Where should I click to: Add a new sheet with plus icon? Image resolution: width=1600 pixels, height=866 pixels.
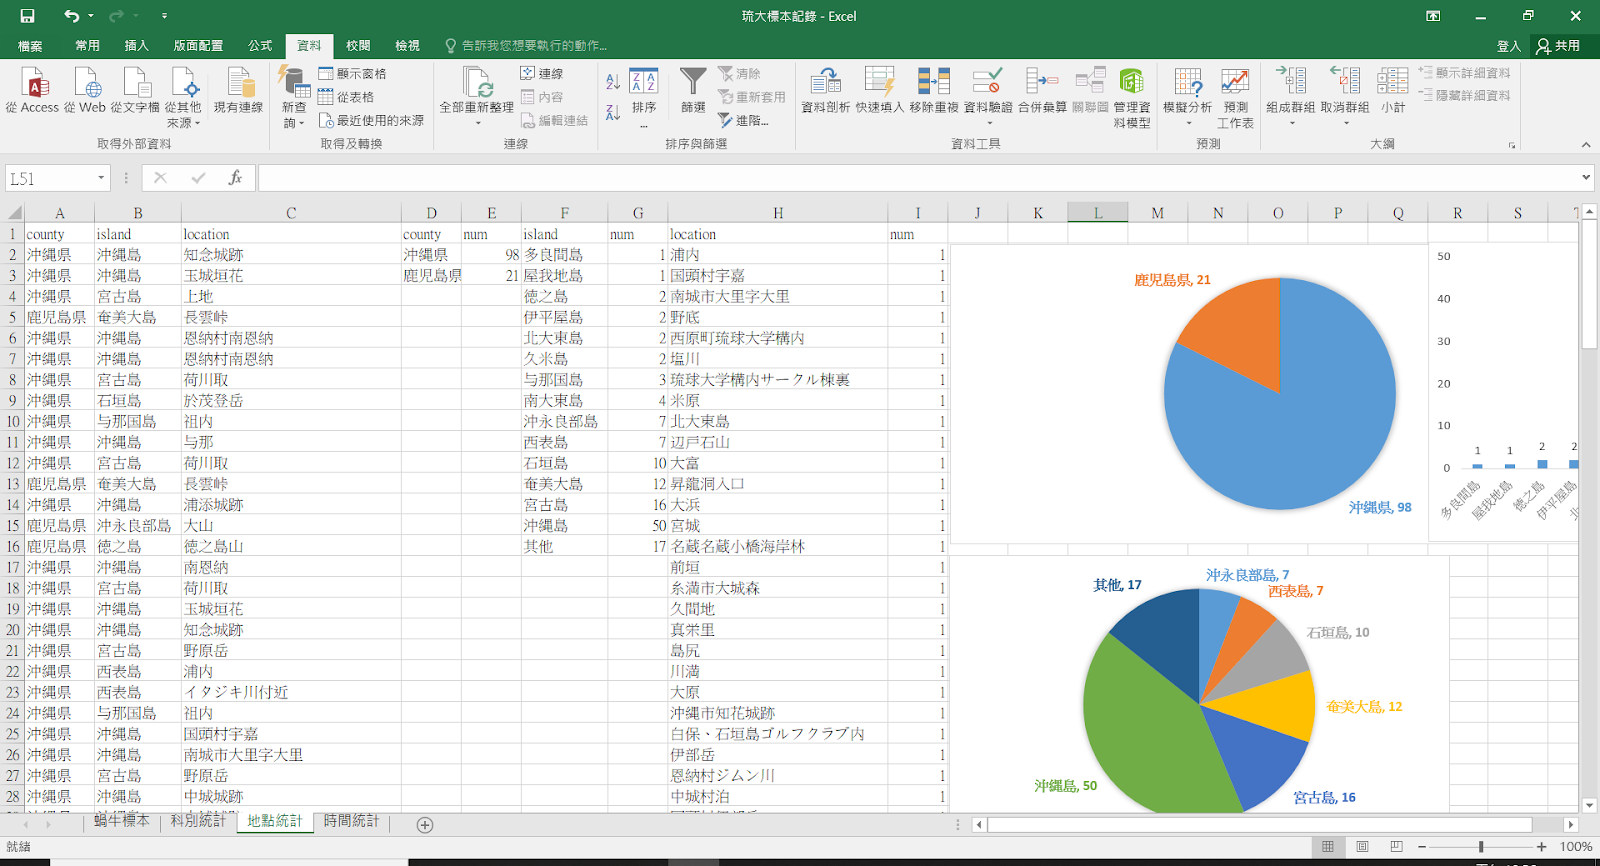425,825
